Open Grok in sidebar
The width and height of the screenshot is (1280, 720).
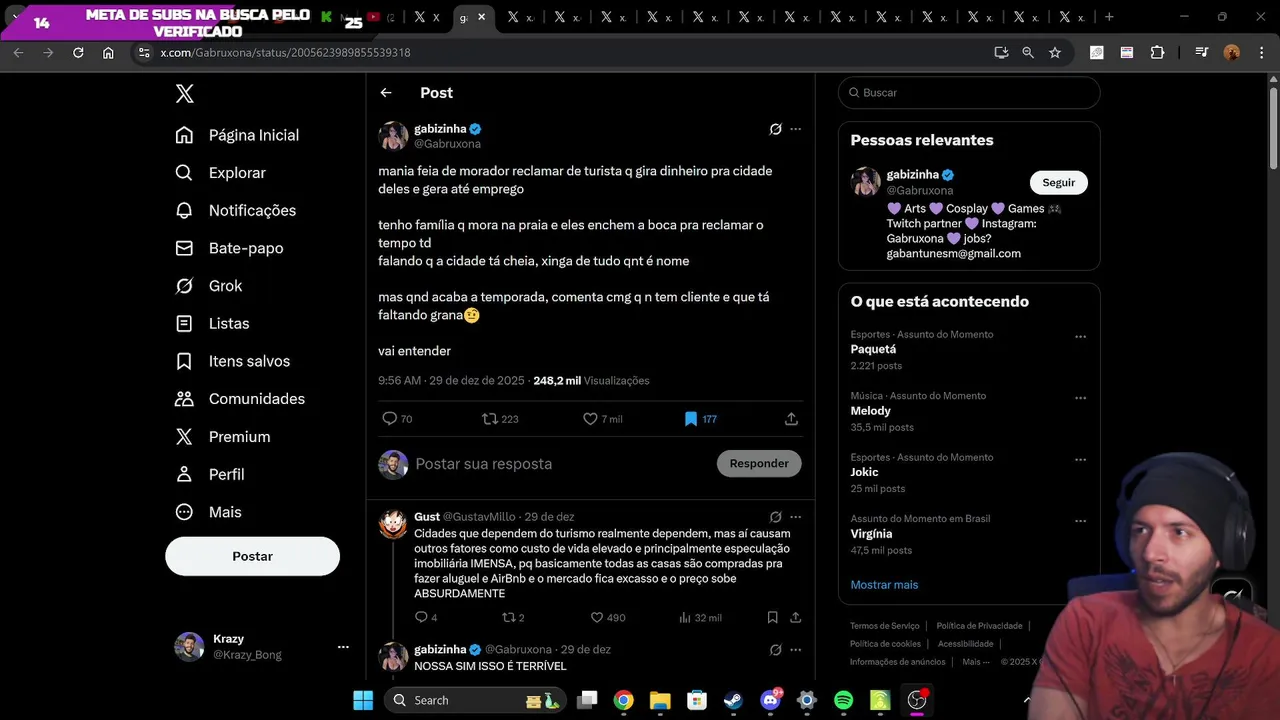pos(209,286)
